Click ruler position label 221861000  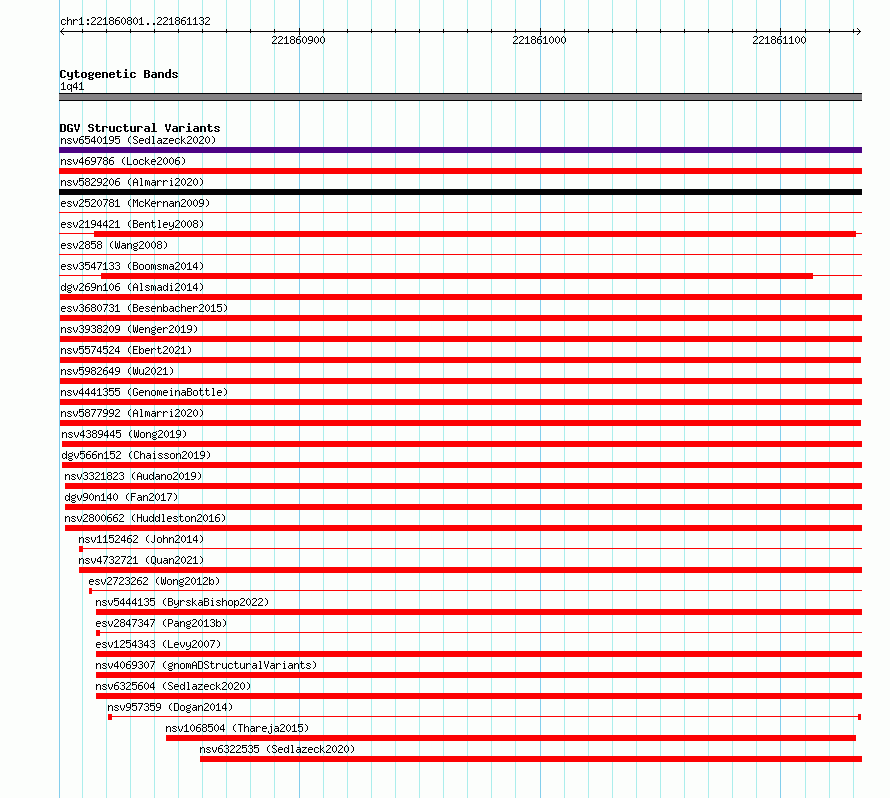click(539, 40)
